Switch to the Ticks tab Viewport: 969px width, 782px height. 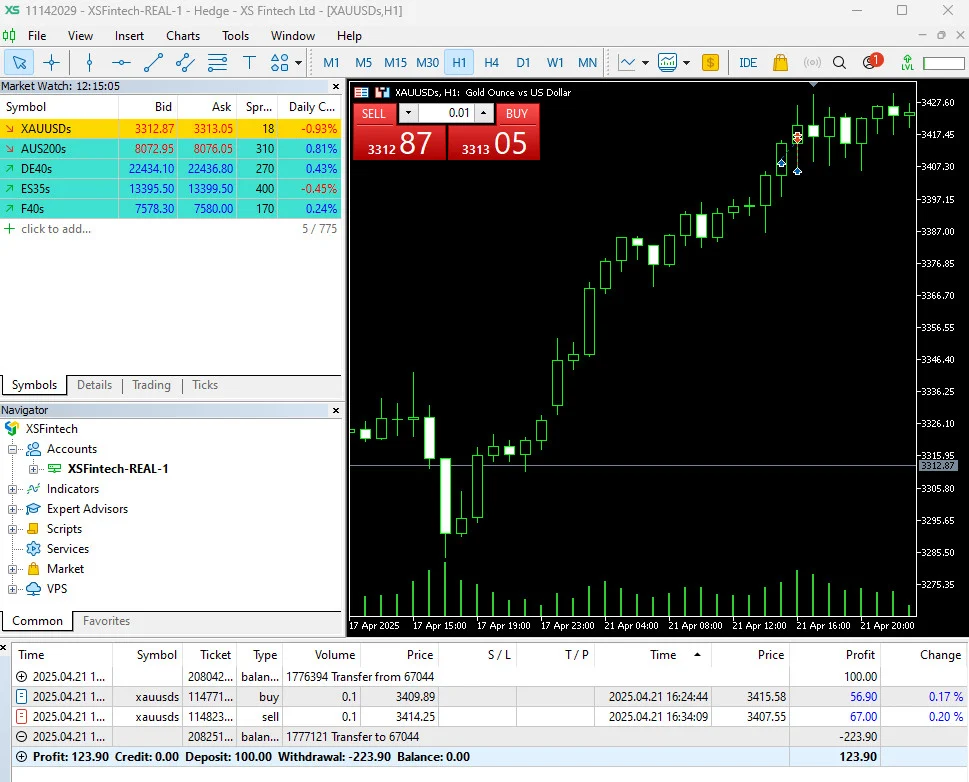[x=205, y=385]
